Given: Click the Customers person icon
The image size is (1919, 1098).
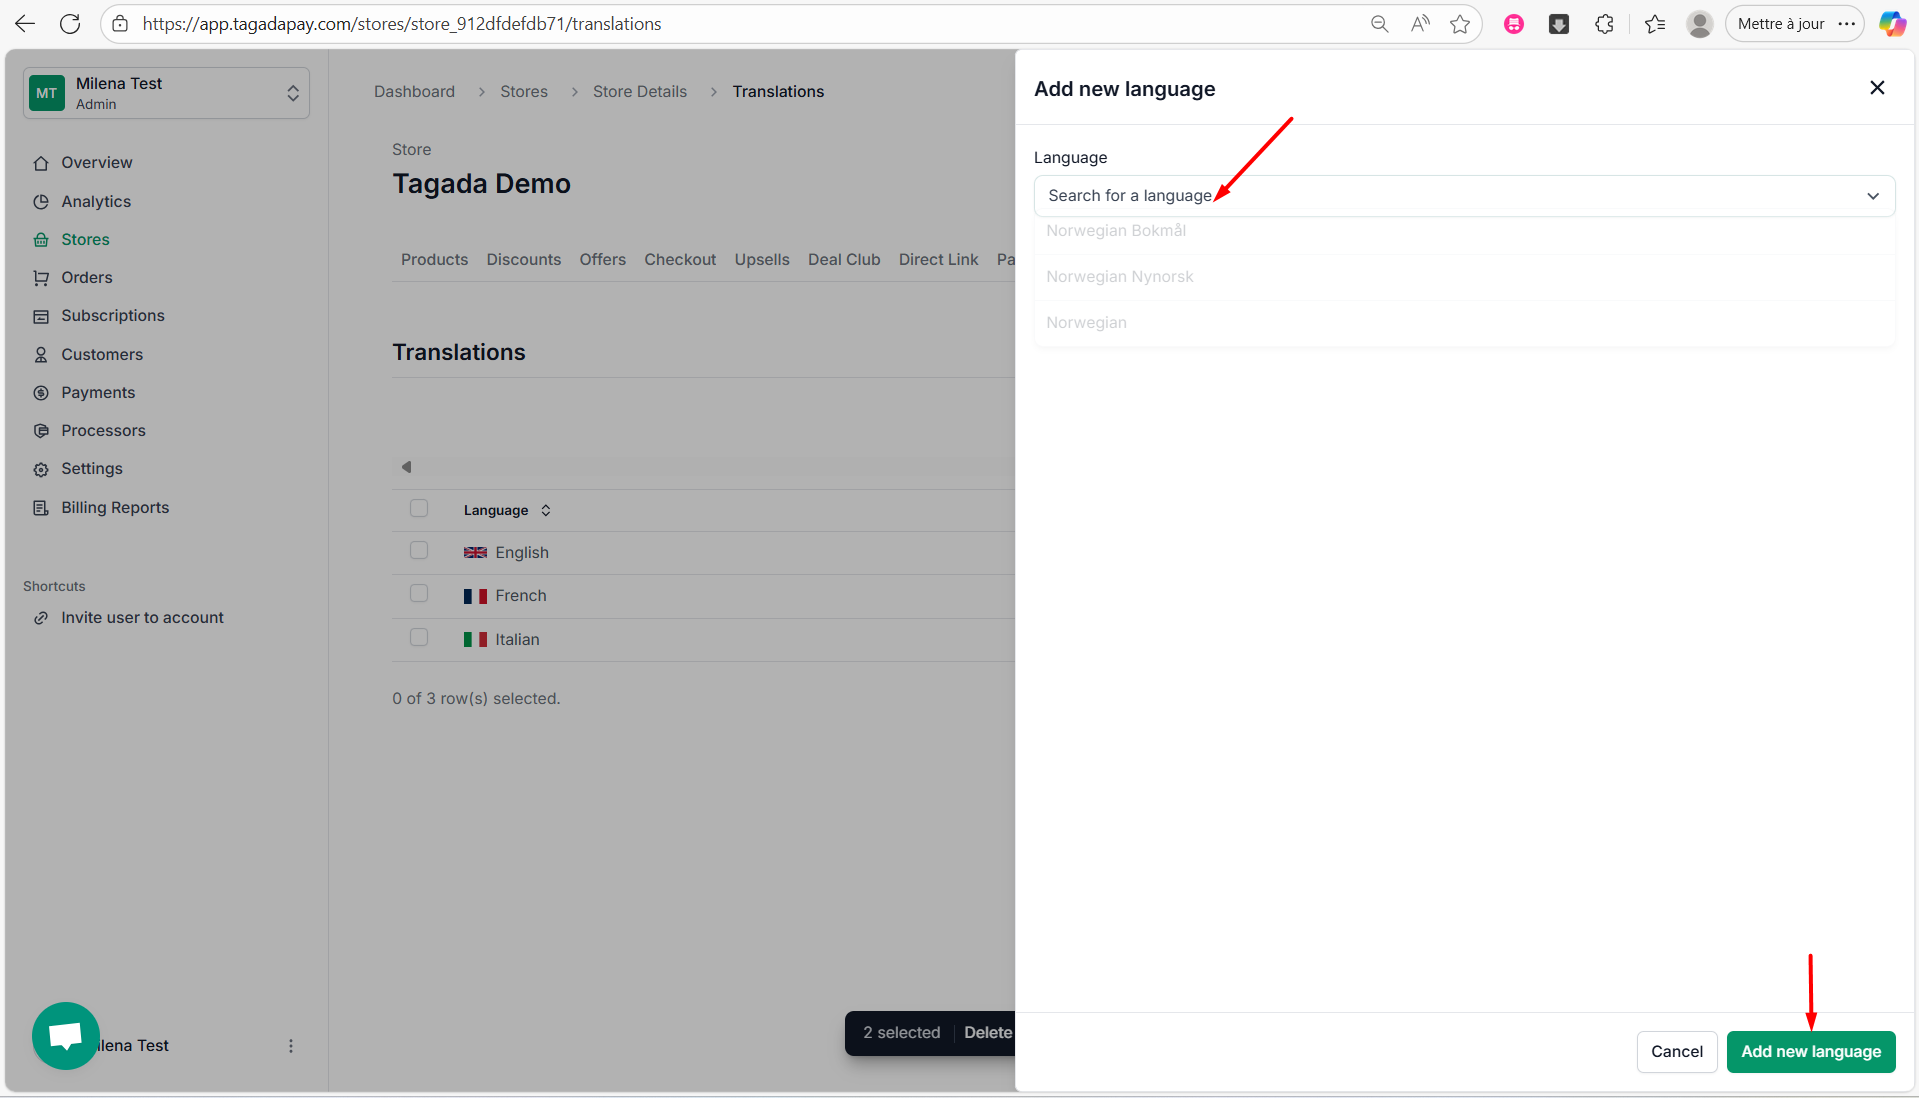Looking at the screenshot, I should coord(41,355).
